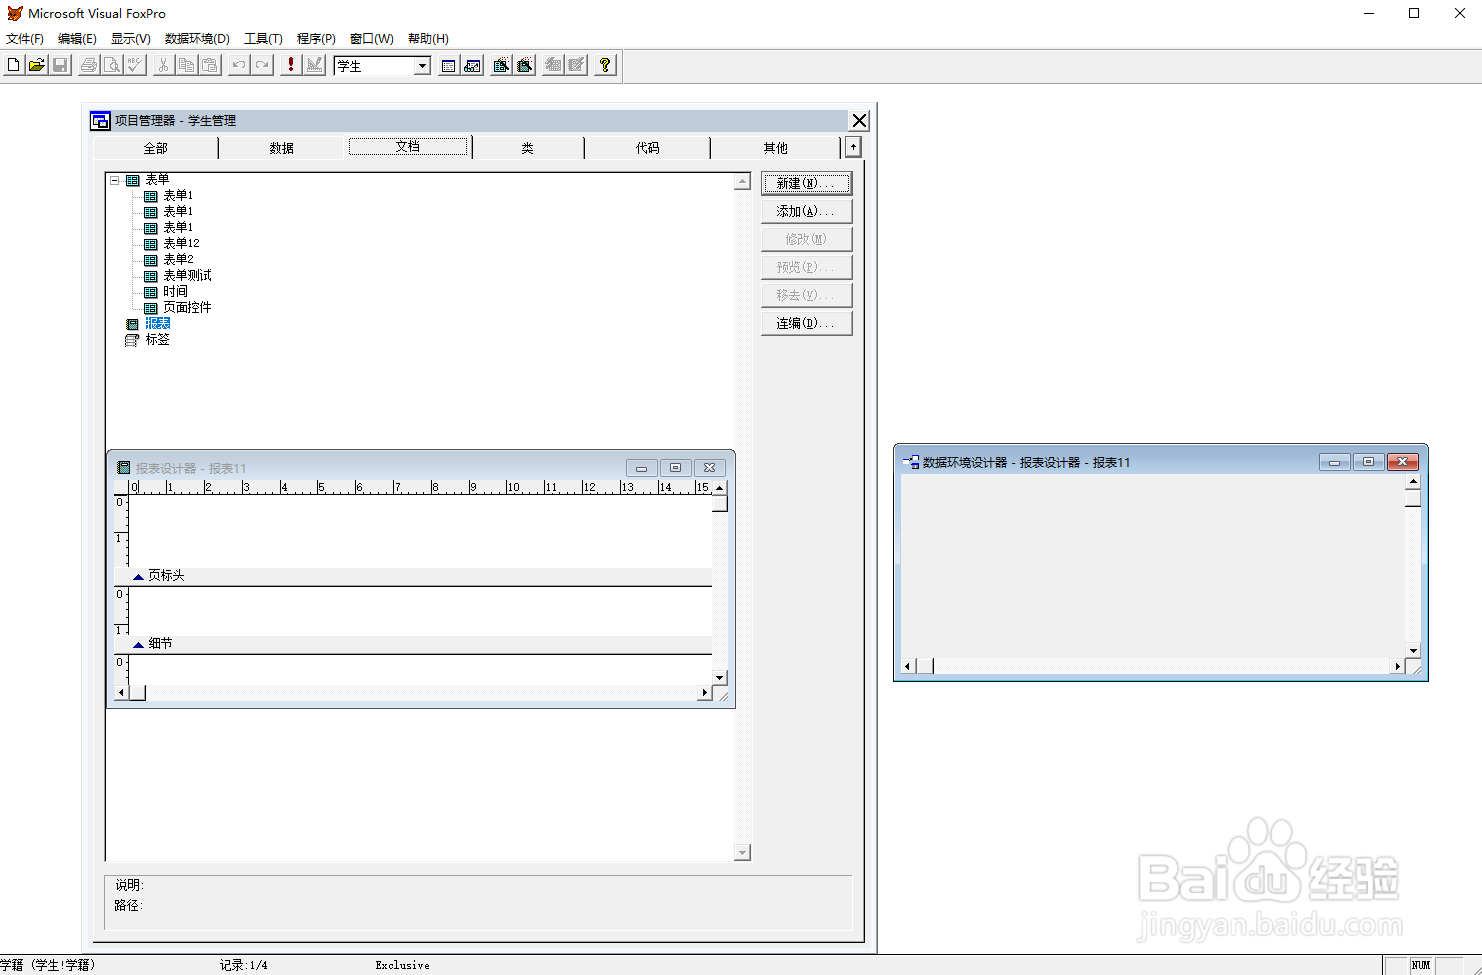
Task: Click the 移去(V)... button
Action: click(806, 295)
